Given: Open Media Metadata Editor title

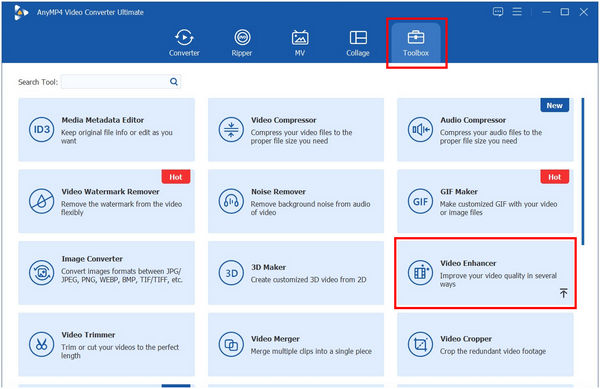Looking at the screenshot, I should point(103,120).
